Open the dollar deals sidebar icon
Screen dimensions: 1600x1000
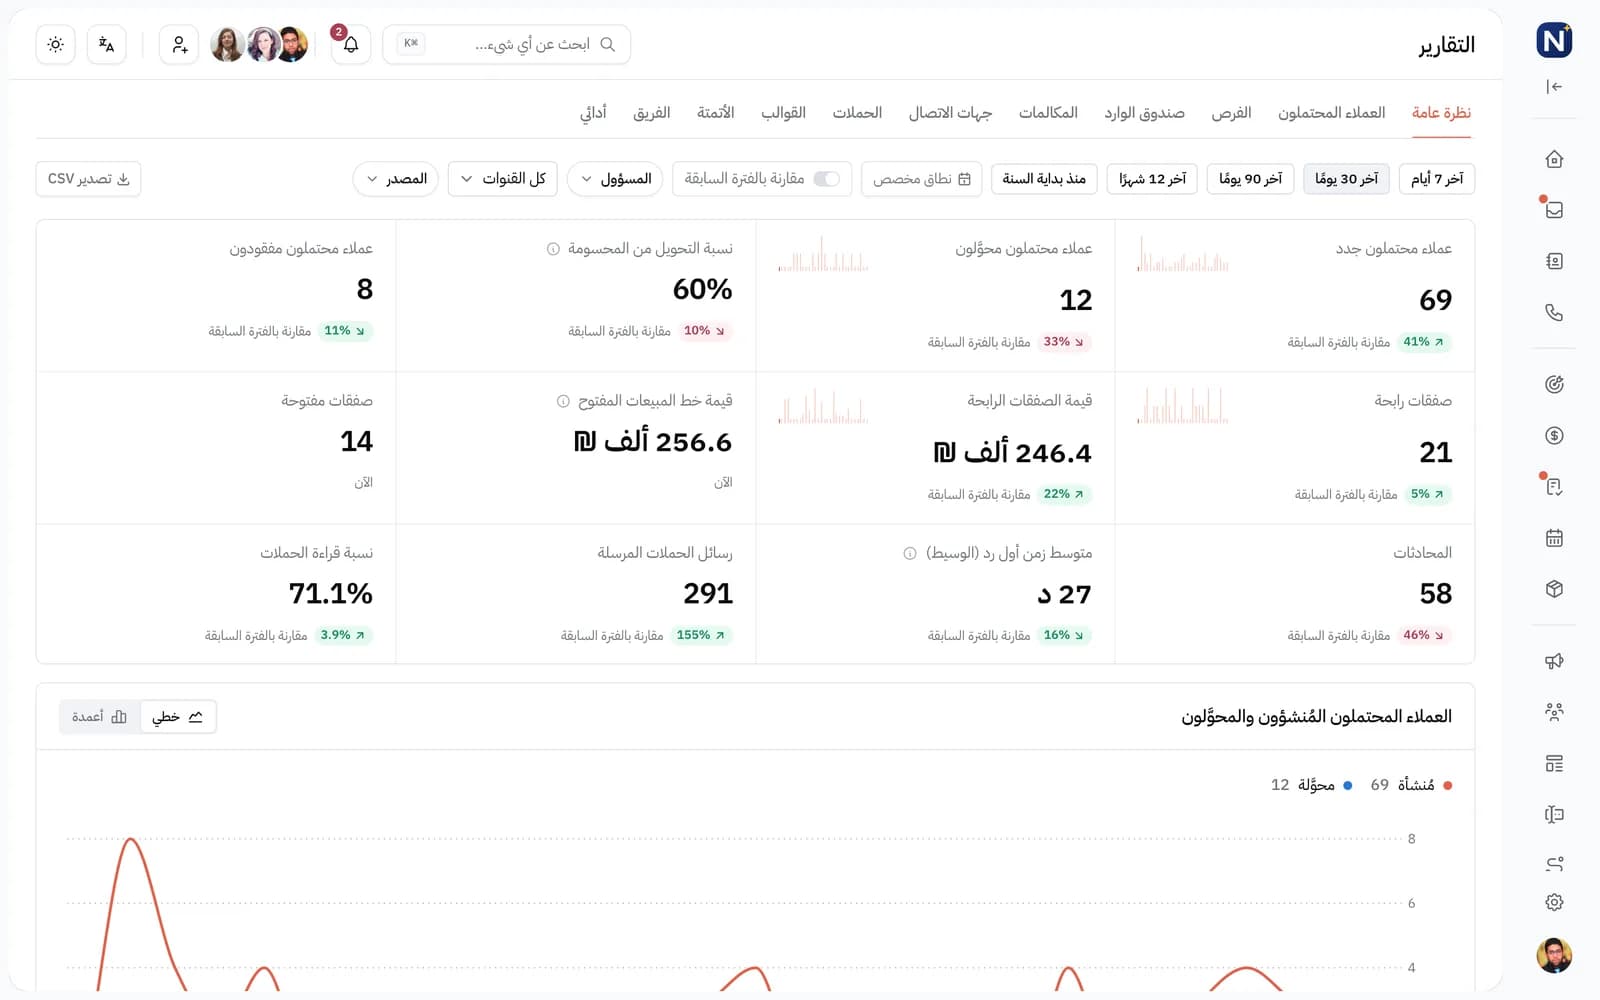pos(1554,435)
